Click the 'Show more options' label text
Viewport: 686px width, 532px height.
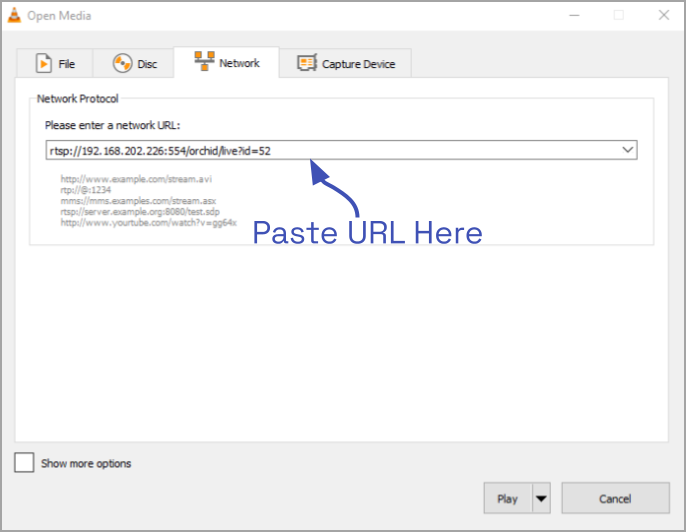[86, 463]
